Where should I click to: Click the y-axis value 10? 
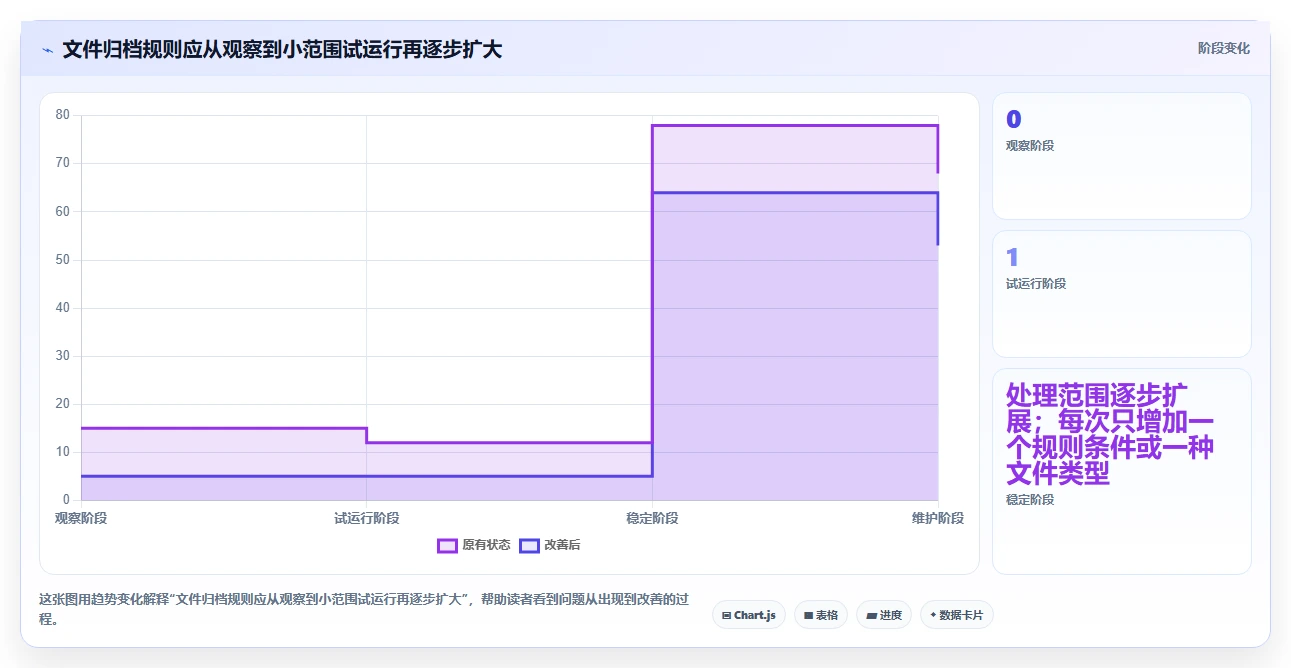coord(63,452)
